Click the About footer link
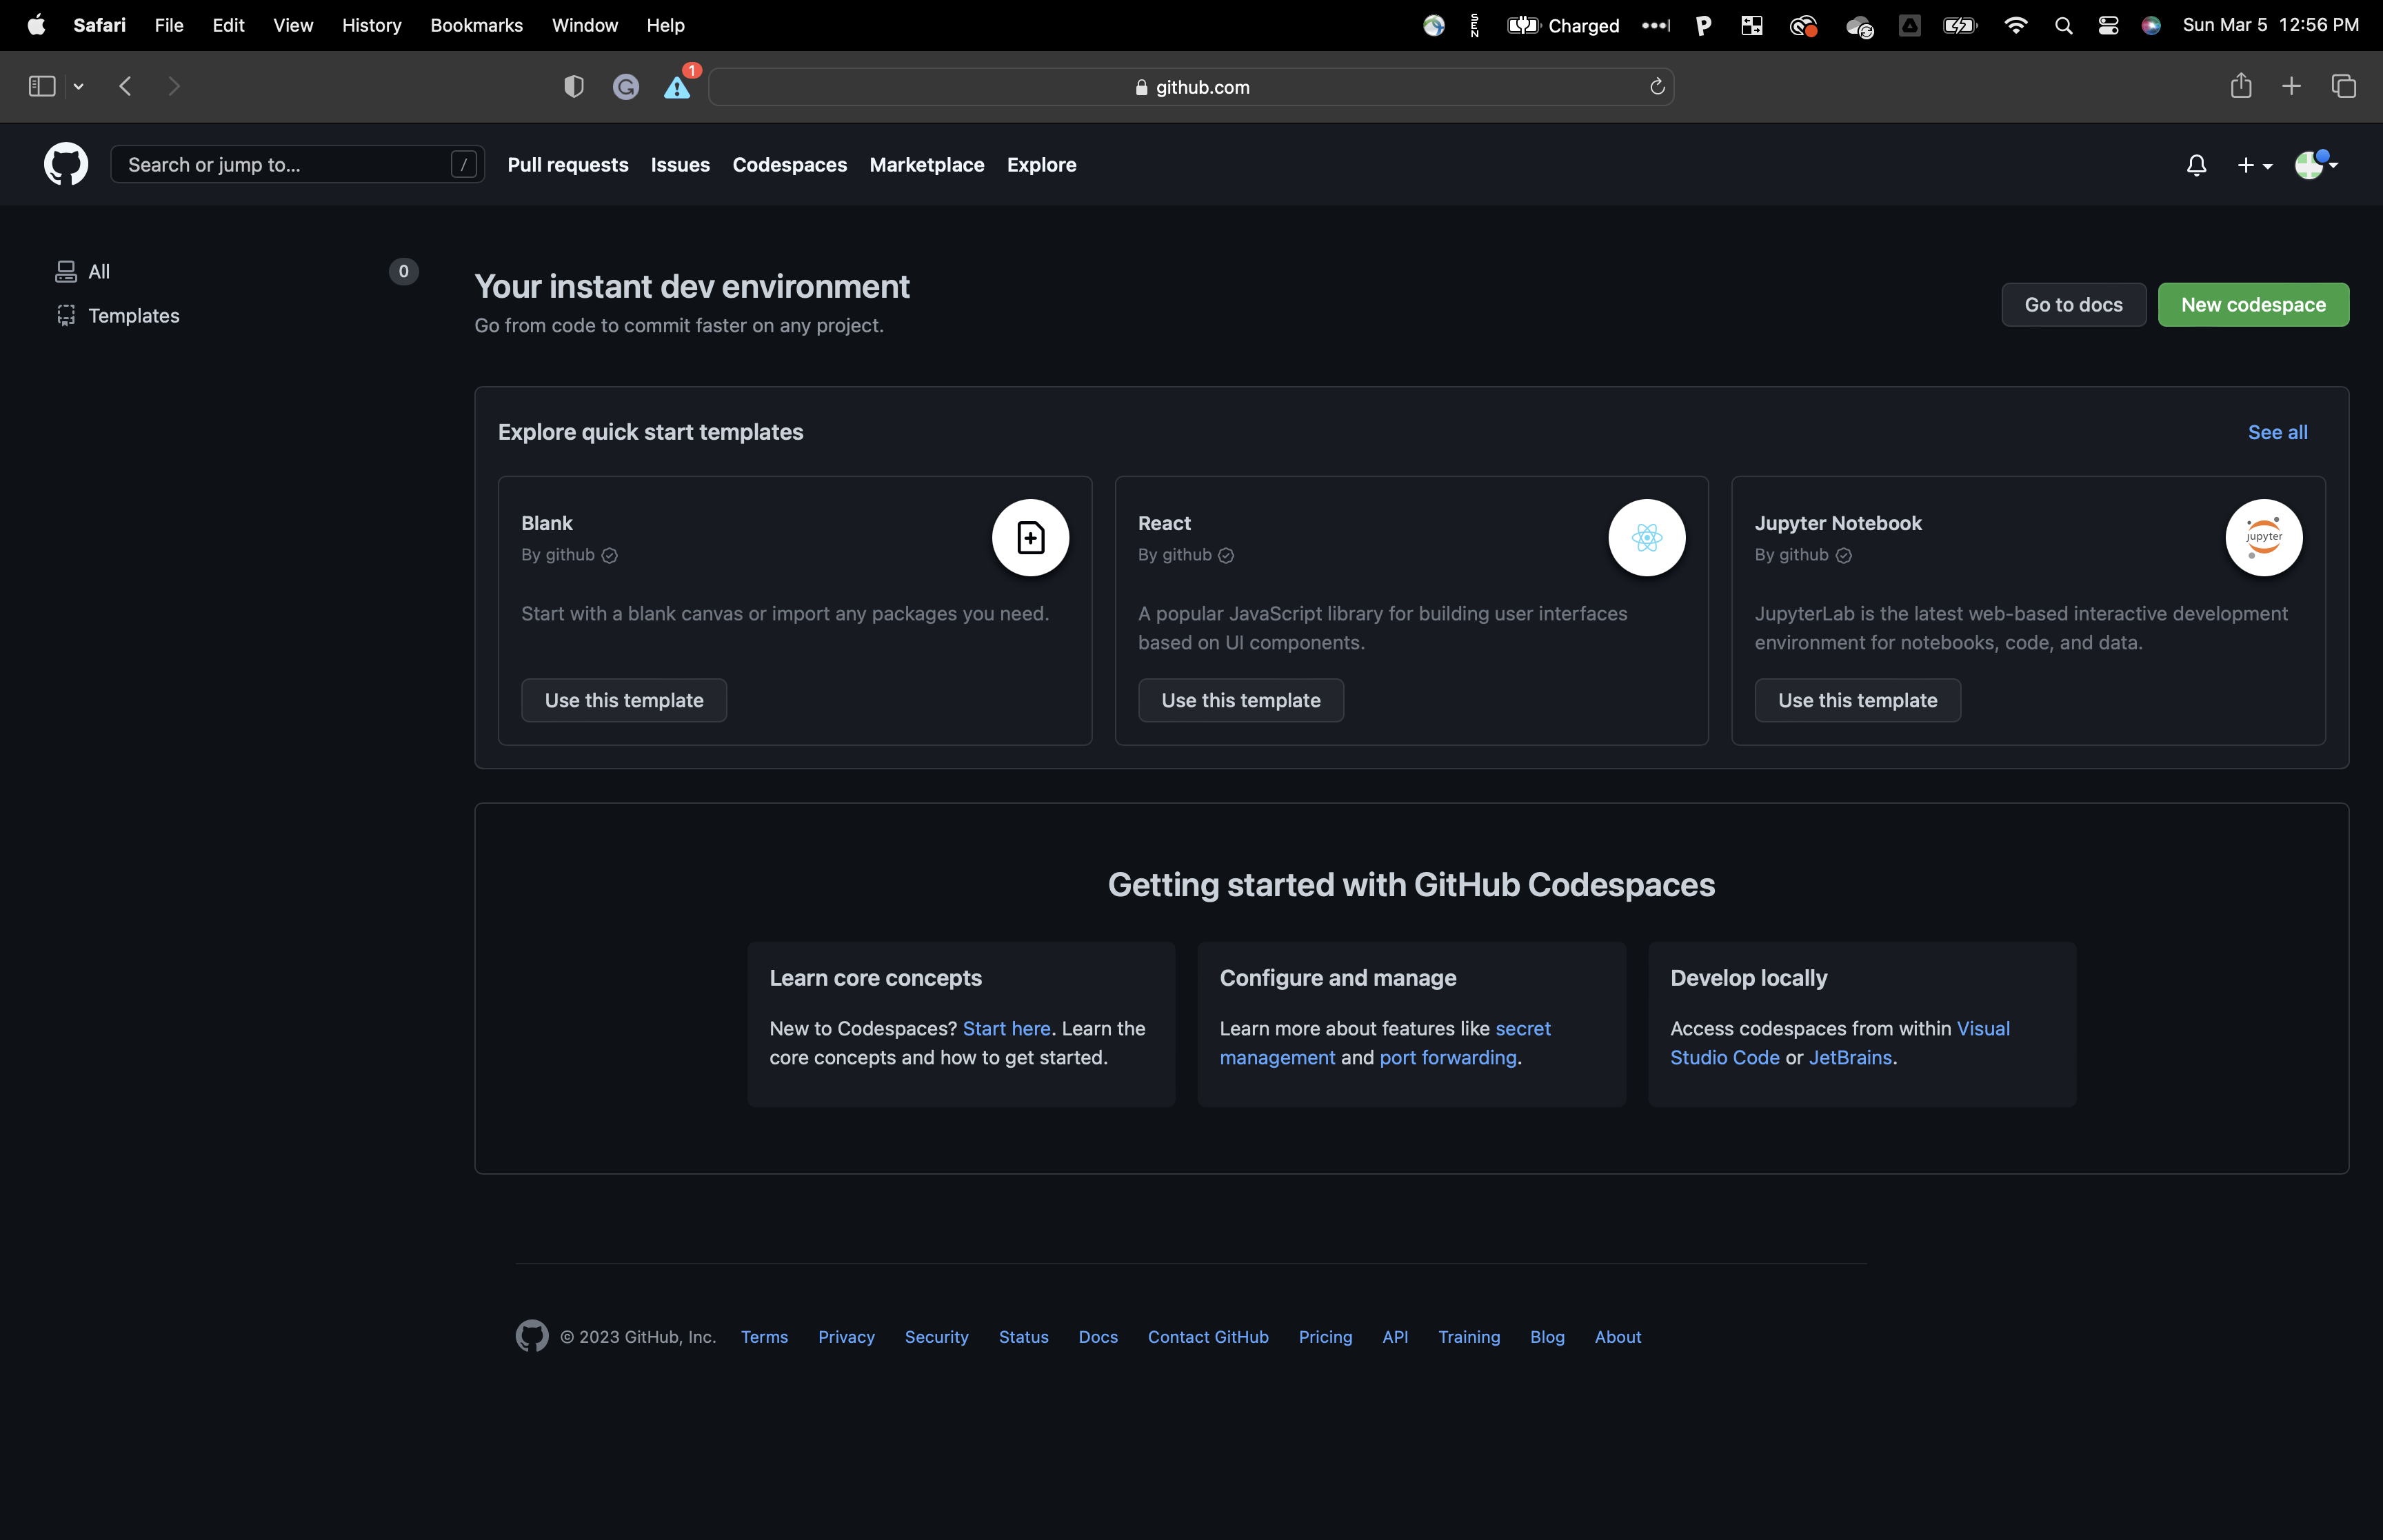The height and width of the screenshot is (1540, 2383). pos(1617,1337)
